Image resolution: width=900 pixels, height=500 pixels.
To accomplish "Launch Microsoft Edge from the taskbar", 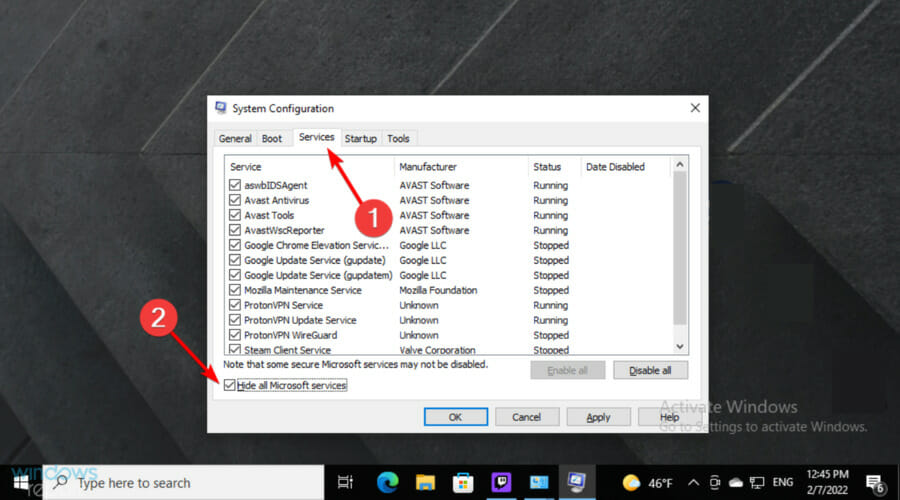I will pyautogui.click(x=387, y=483).
